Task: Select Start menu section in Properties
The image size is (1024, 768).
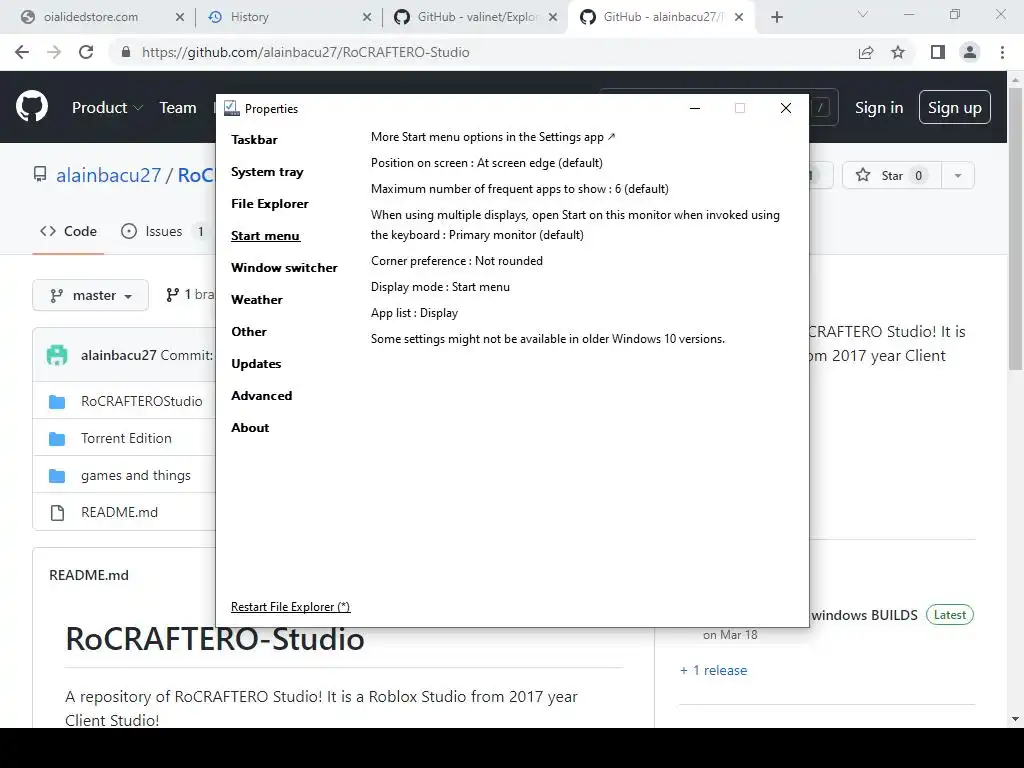Action: (x=265, y=236)
